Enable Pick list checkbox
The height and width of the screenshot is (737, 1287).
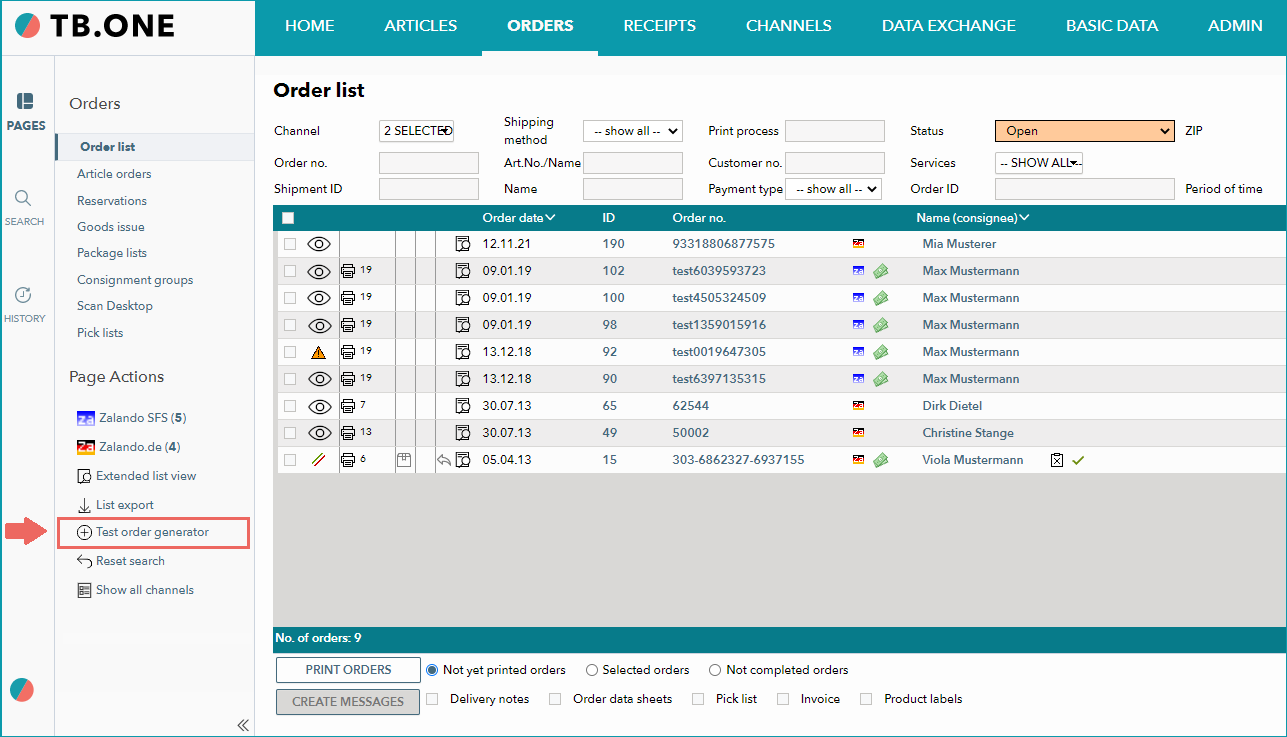coord(698,699)
